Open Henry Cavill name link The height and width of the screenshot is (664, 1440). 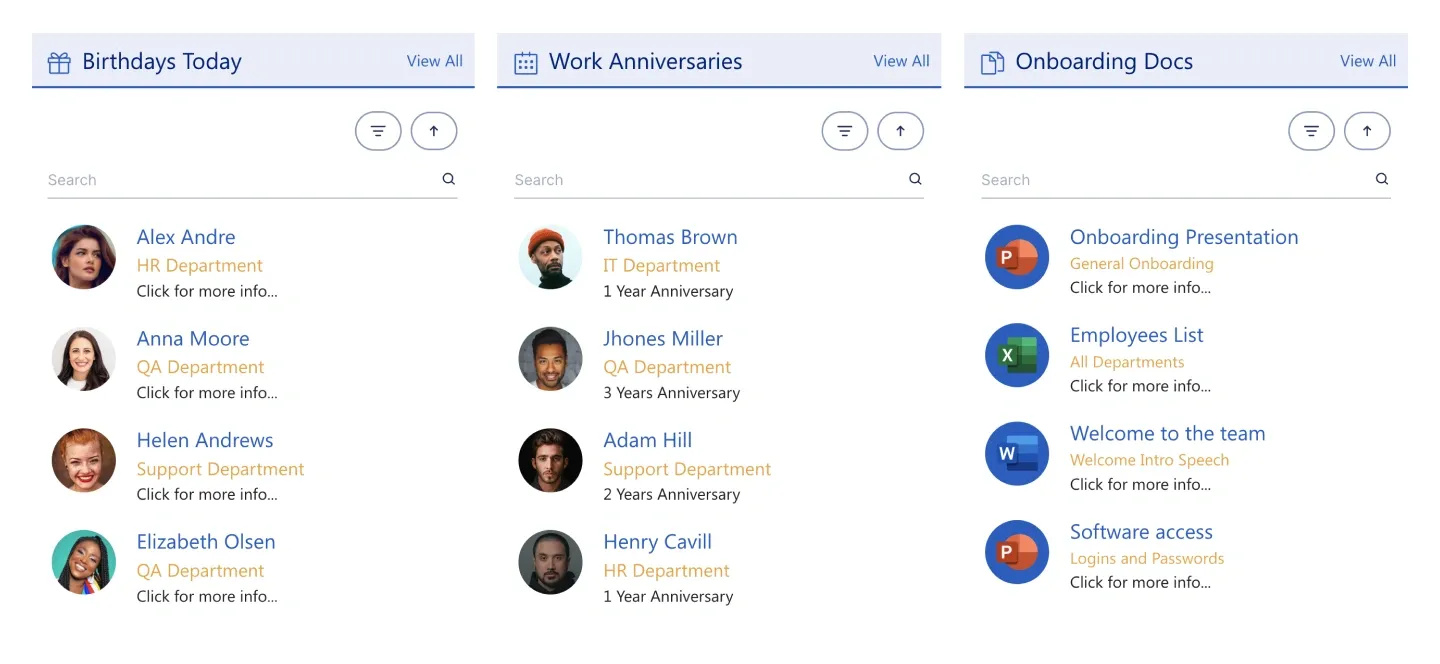click(x=657, y=542)
